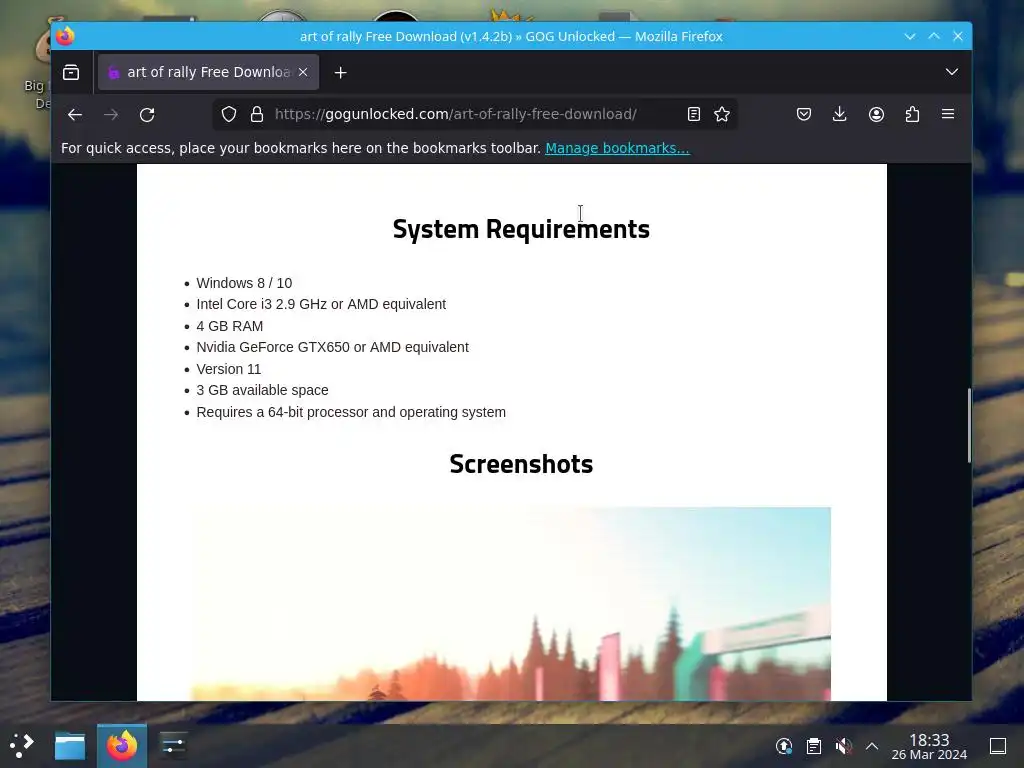Minimize the Firefox window

pyautogui.click(x=910, y=37)
